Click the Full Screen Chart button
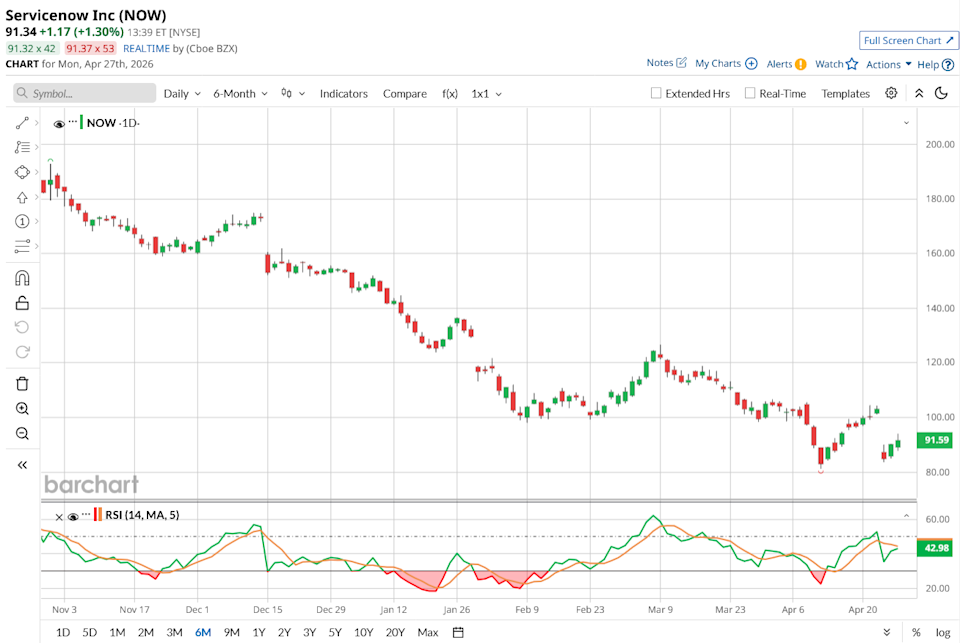Viewport: 960px width, 643px height. (907, 40)
